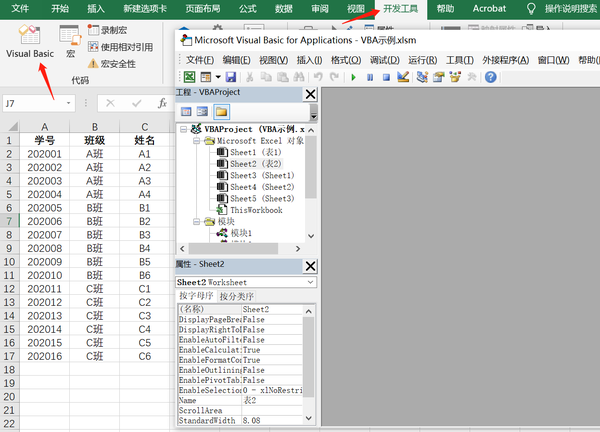
Task: Open Object Browser icon in VBA toolbar
Action: 455,77
